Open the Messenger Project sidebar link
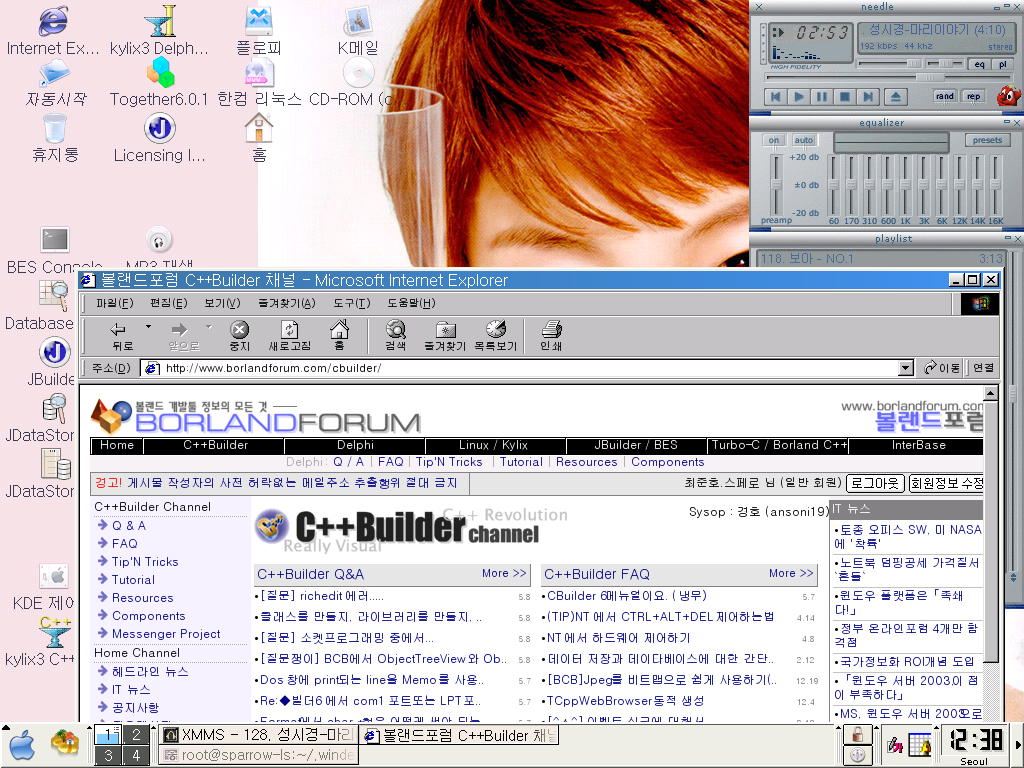This screenshot has height=768, width=1024. pyautogui.click(x=166, y=633)
